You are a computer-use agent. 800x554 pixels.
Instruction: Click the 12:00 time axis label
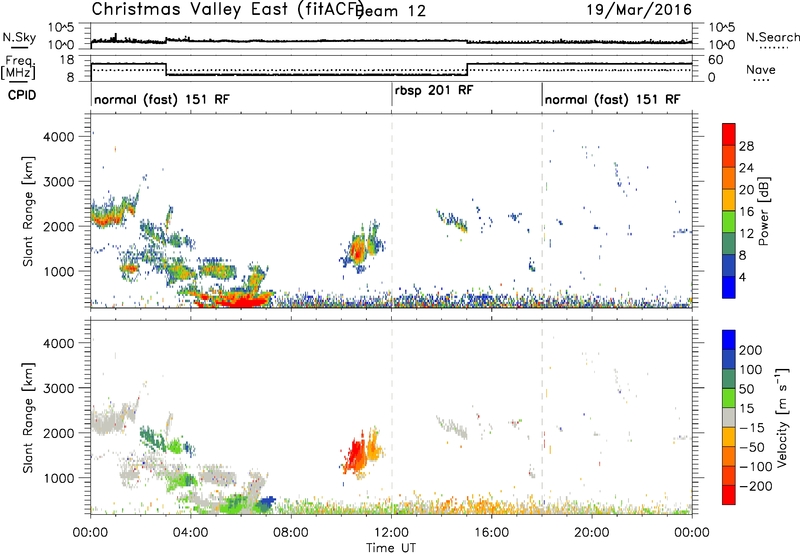click(391, 532)
